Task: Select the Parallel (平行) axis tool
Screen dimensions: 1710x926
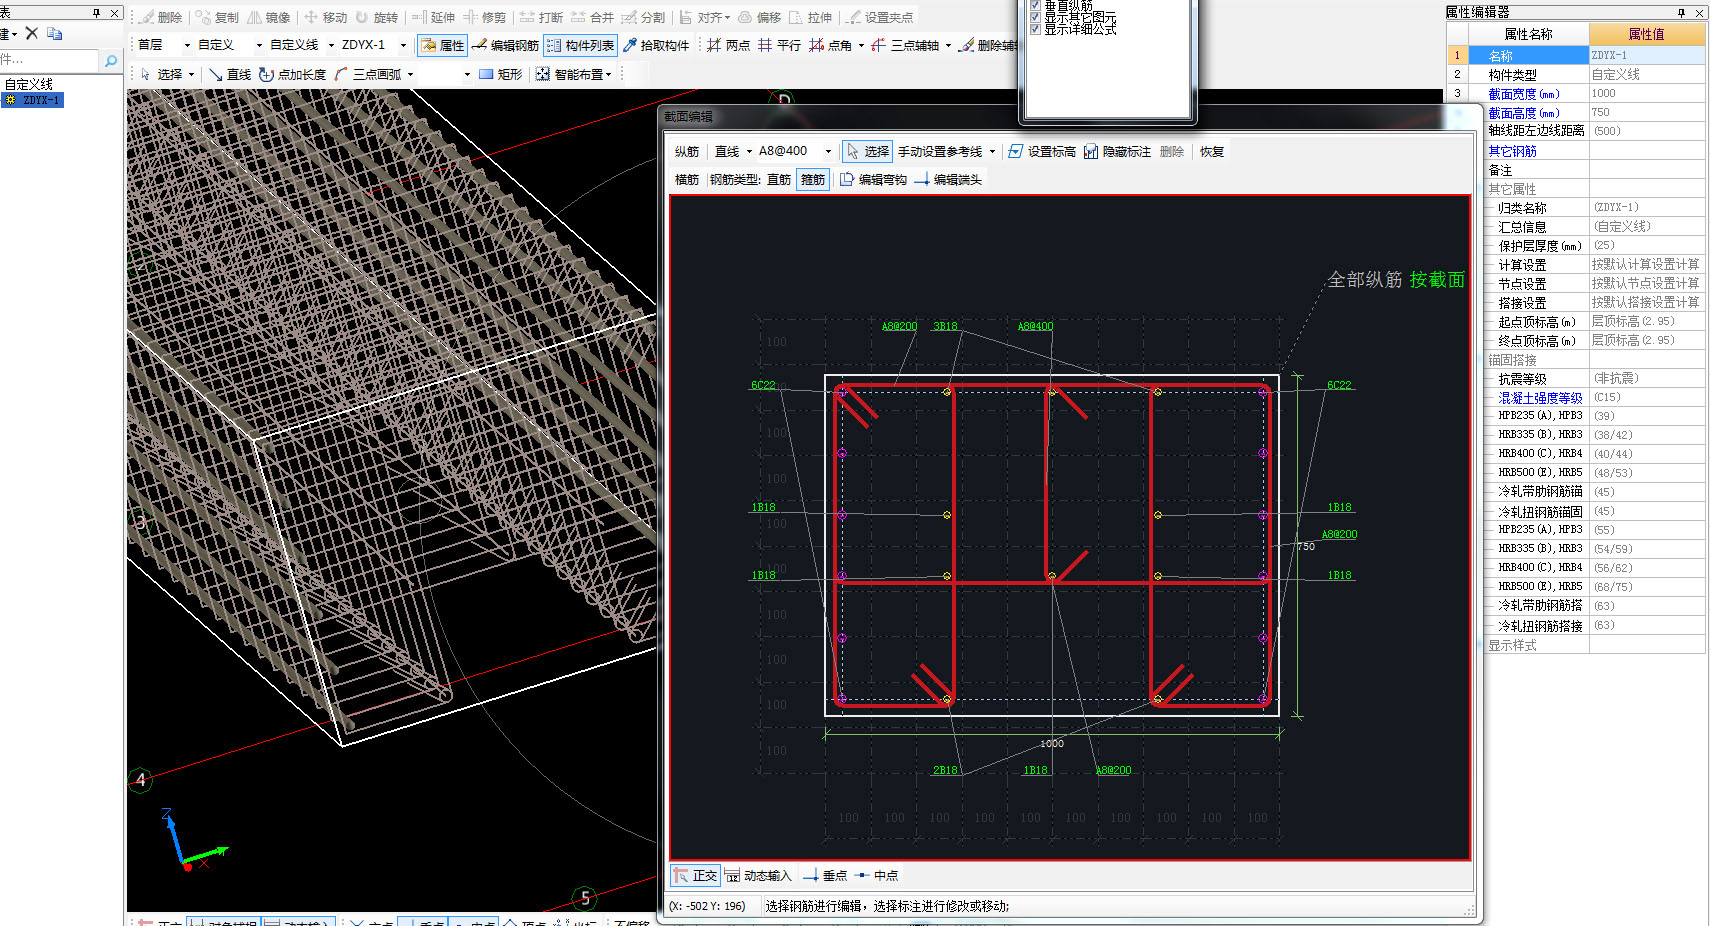Action: click(780, 45)
